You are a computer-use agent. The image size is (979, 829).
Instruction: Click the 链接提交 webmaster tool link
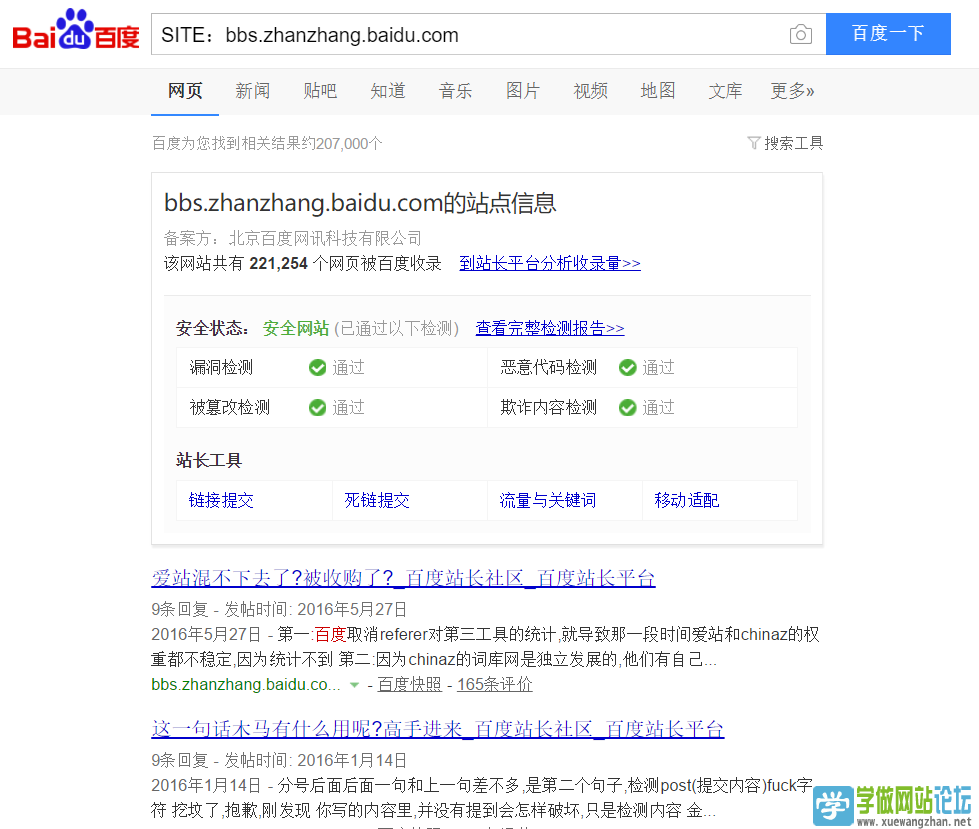click(220, 499)
